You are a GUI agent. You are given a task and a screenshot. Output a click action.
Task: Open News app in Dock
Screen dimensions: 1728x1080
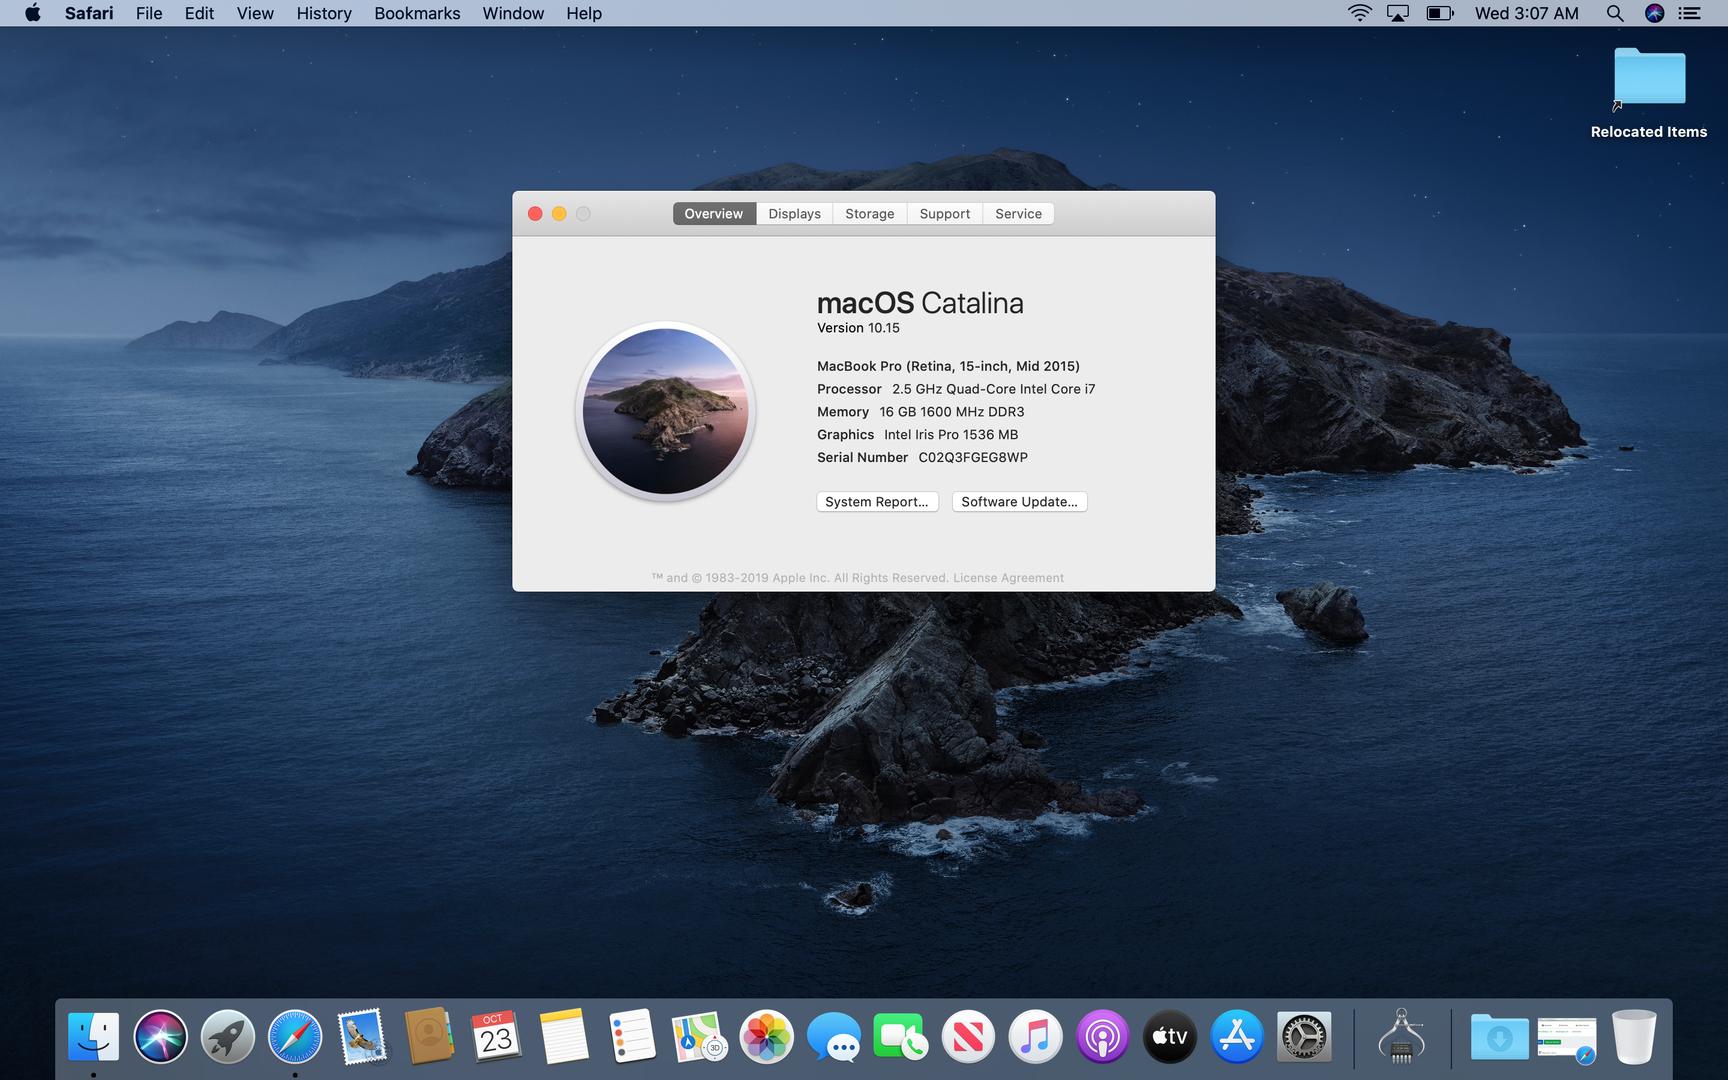coord(968,1036)
